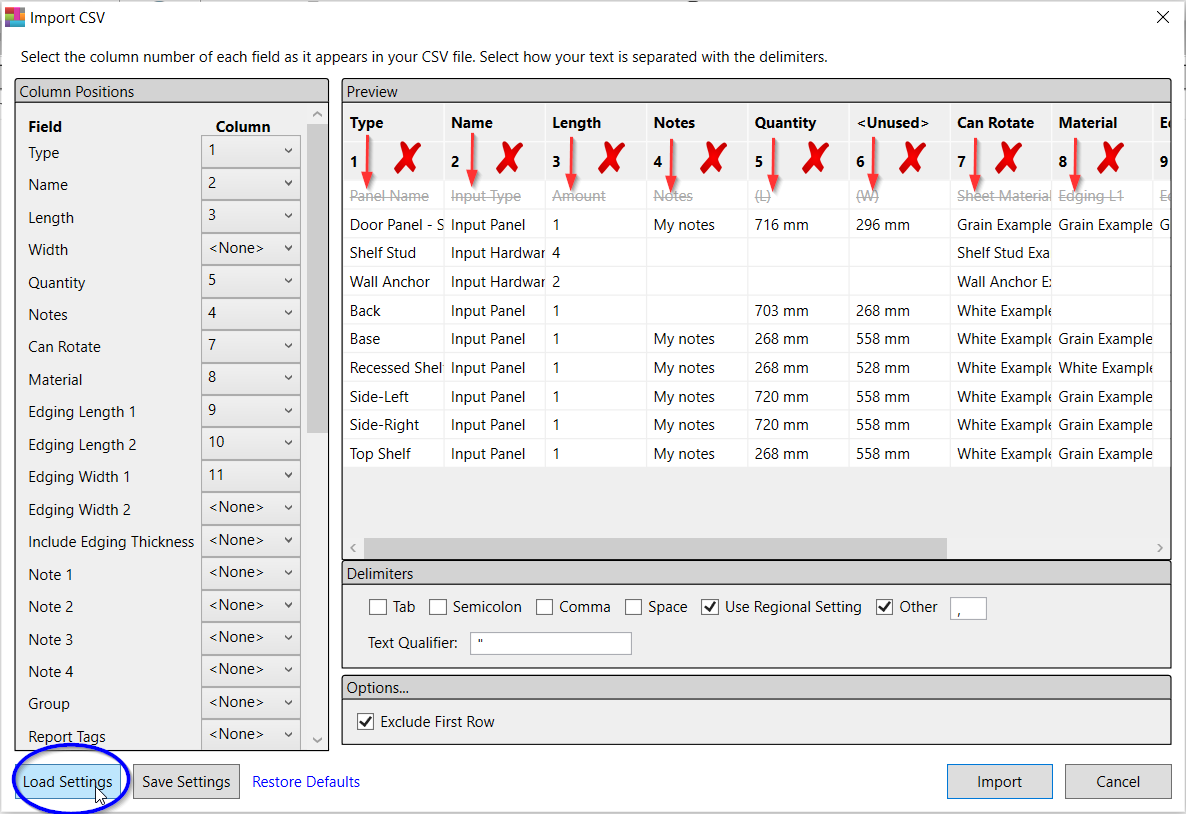Image resolution: width=1186 pixels, height=814 pixels.
Task: Enable the Comma delimiter checkbox
Action: point(544,607)
